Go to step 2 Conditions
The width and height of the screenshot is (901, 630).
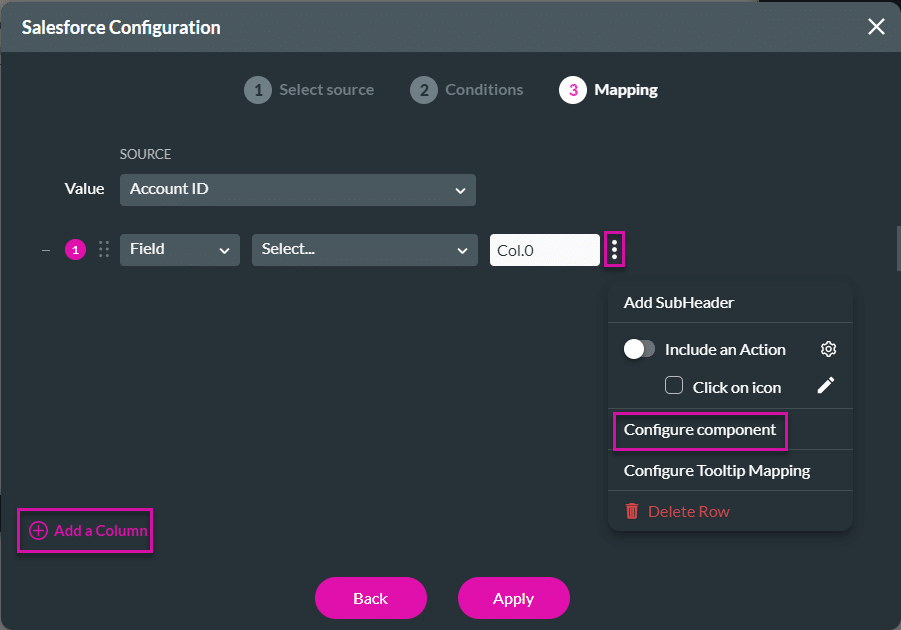467,90
